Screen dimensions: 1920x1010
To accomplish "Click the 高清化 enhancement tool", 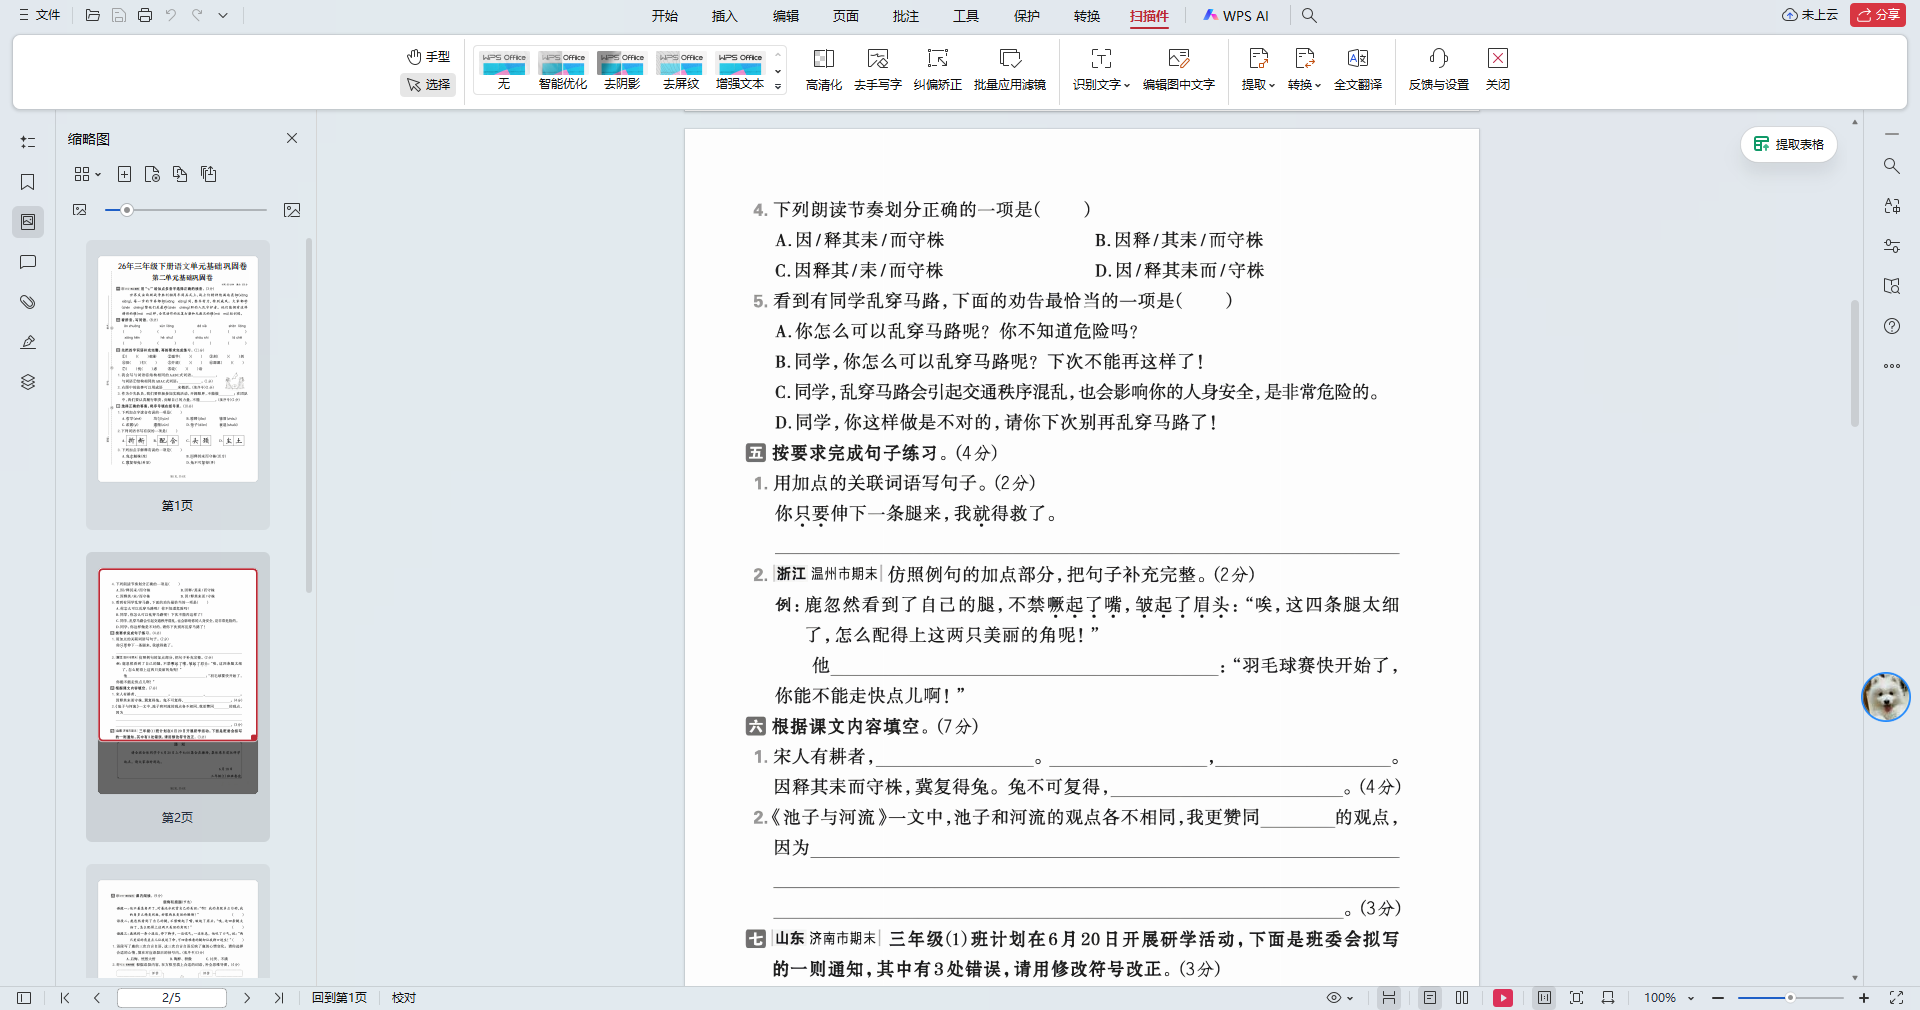I will pyautogui.click(x=823, y=70).
